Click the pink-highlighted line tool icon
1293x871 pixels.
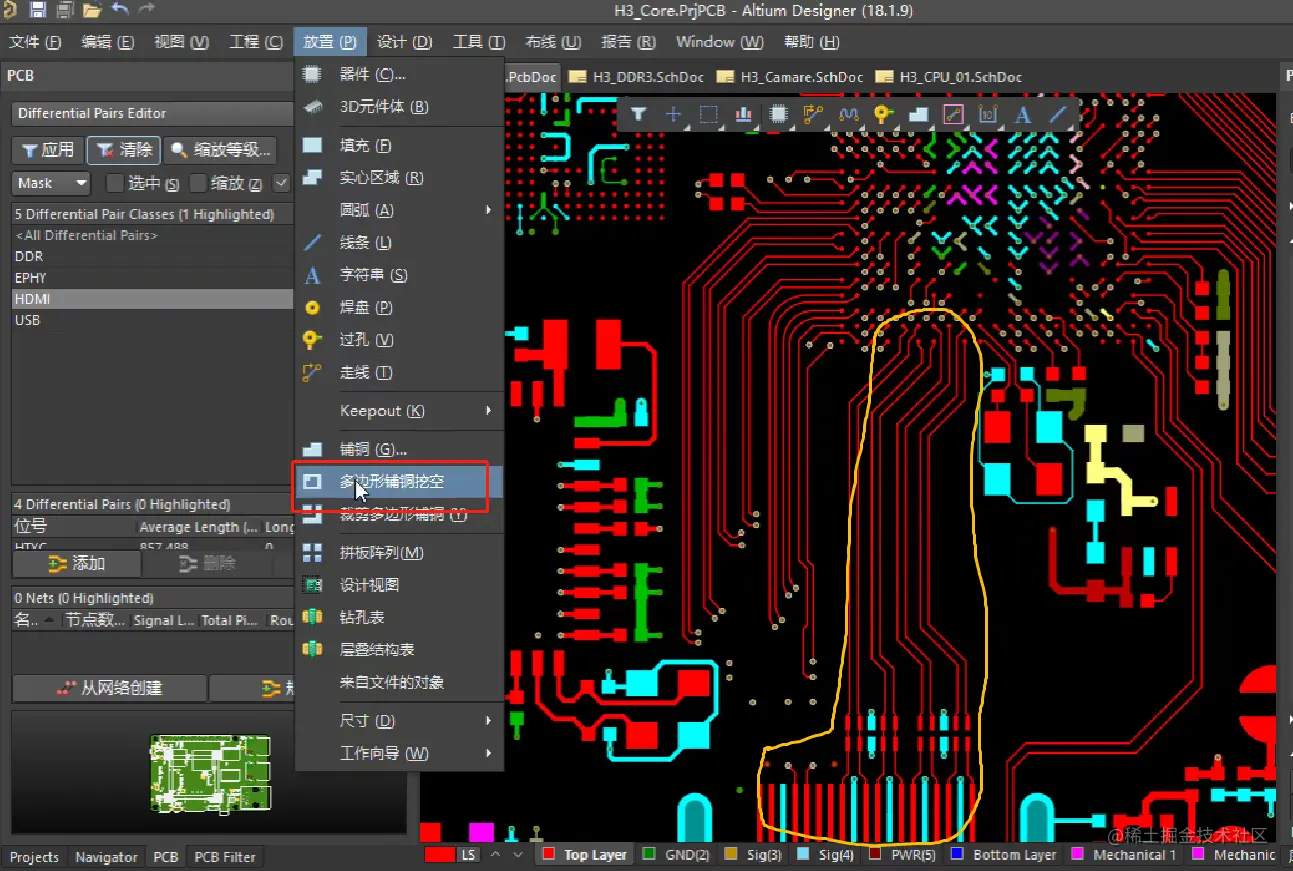point(953,114)
